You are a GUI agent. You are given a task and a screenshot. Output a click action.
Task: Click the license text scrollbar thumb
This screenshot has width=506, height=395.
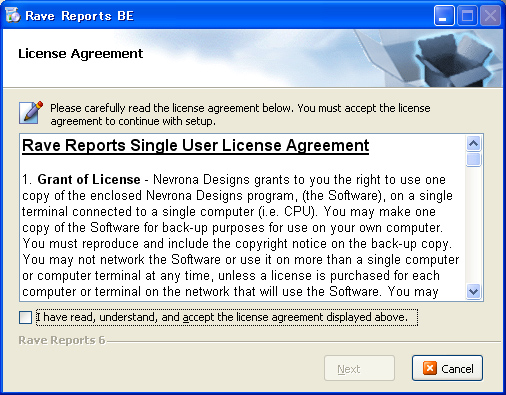(x=473, y=159)
